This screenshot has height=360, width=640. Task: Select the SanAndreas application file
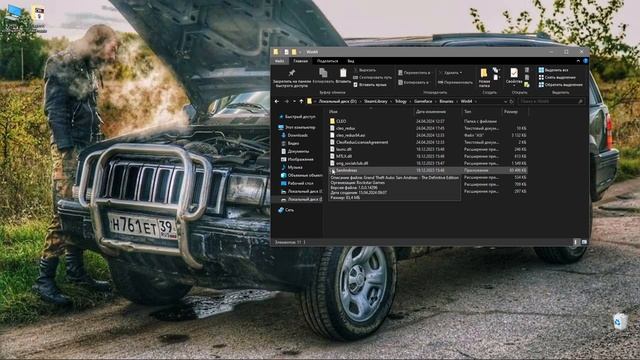[428, 170]
